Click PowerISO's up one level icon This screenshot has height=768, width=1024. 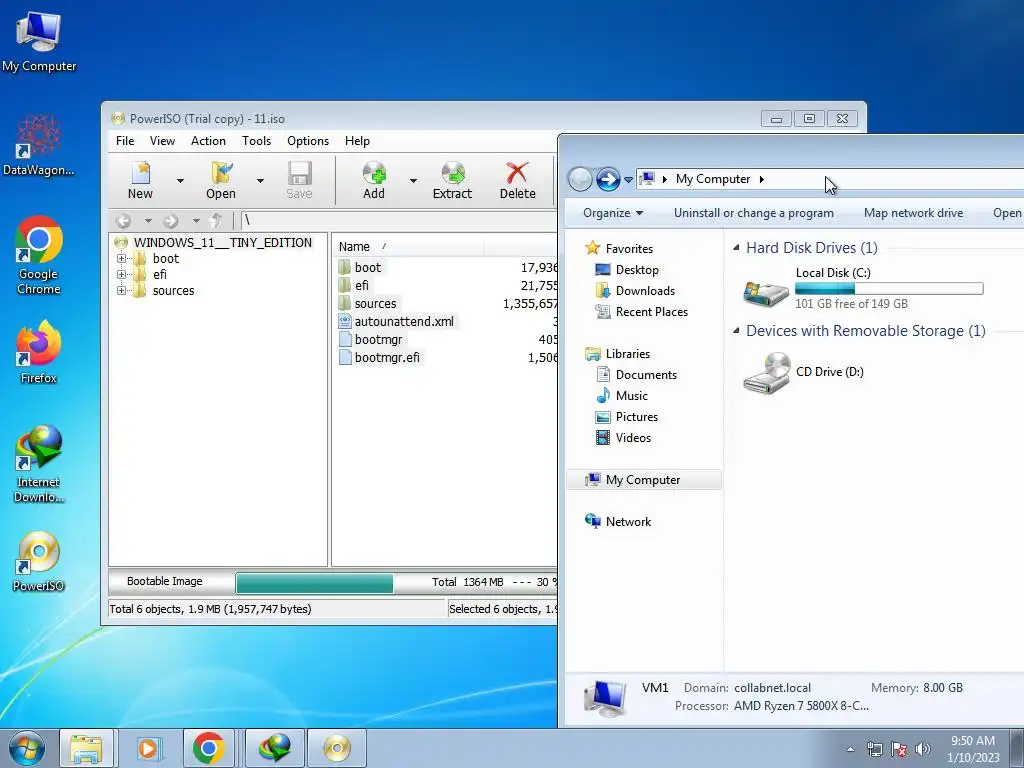pos(217,221)
